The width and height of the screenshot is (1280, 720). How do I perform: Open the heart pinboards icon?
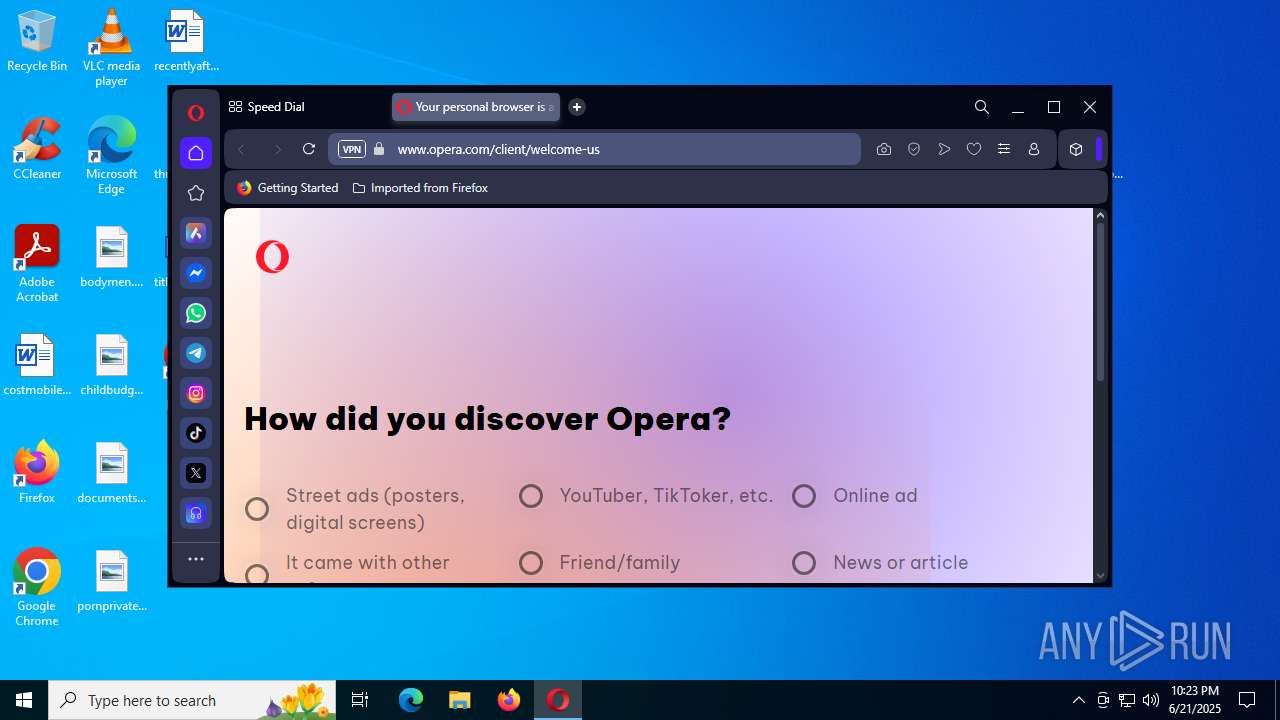click(x=974, y=149)
